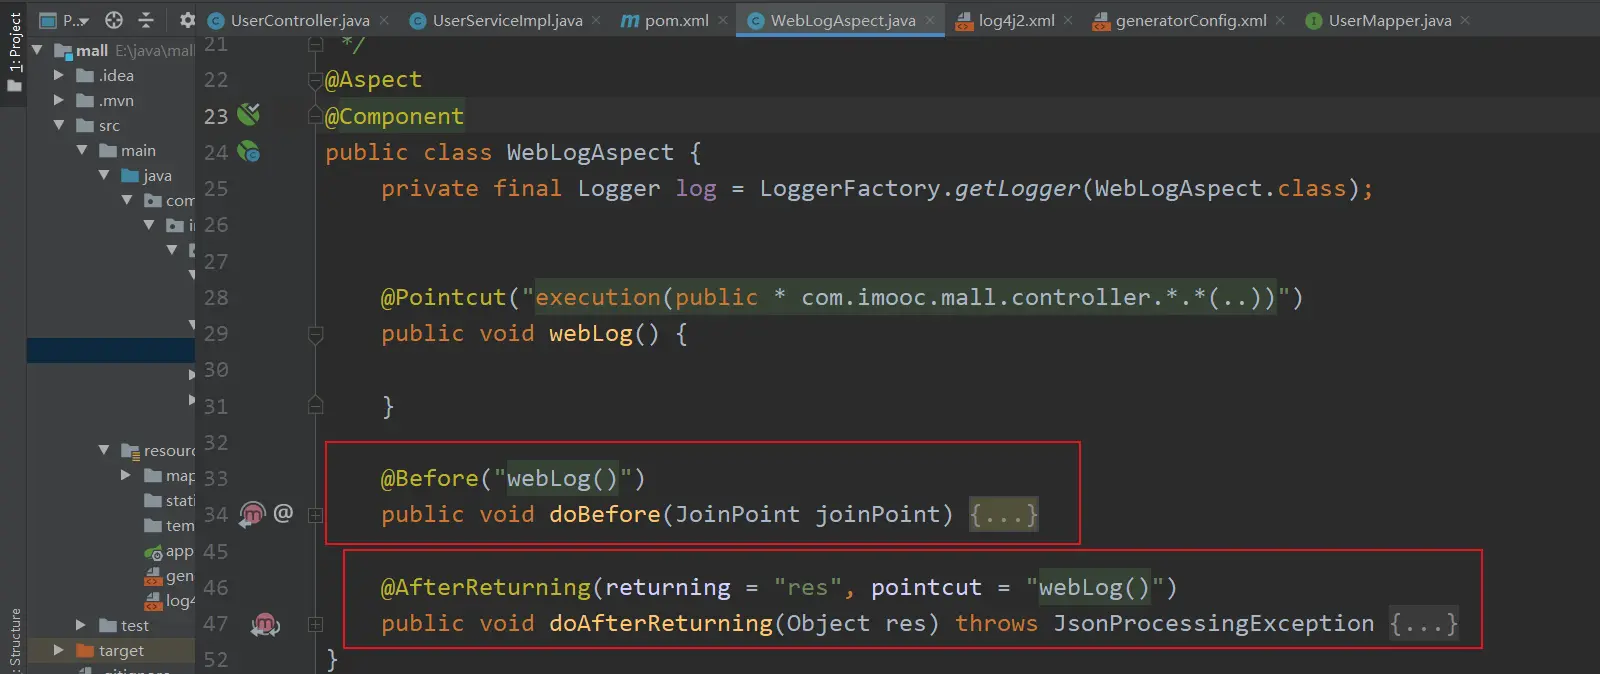Open Project panel settings gear
Image resolution: width=1600 pixels, height=674 pixels.
tap(187, 20)
